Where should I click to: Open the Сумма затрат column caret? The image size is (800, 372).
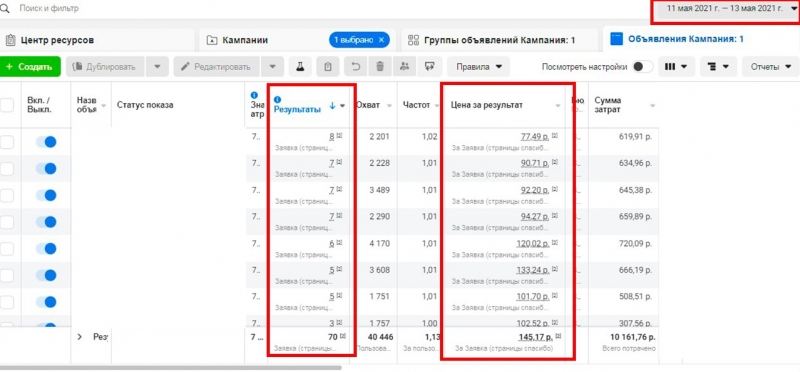pyautogui.click(x=653, y=106)
